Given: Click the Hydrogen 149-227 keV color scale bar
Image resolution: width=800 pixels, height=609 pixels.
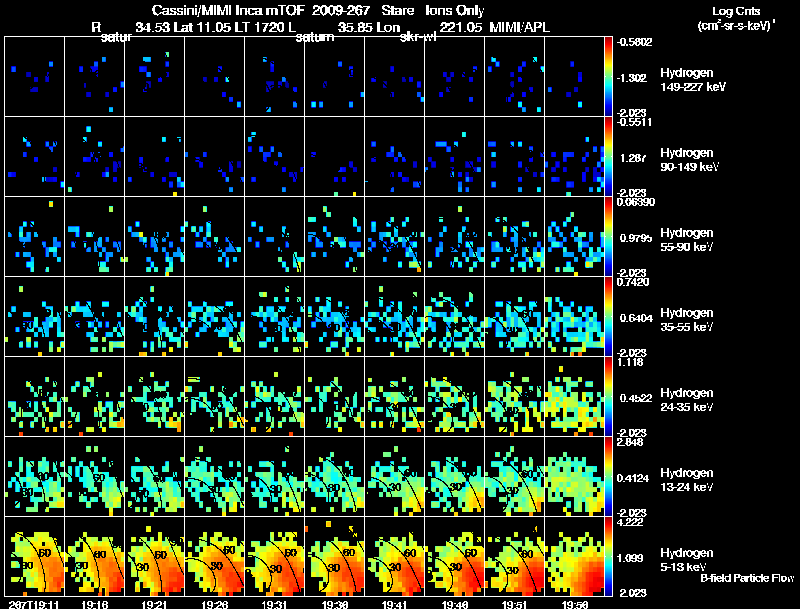Looking at the screenshot, I should coord(608,77).
